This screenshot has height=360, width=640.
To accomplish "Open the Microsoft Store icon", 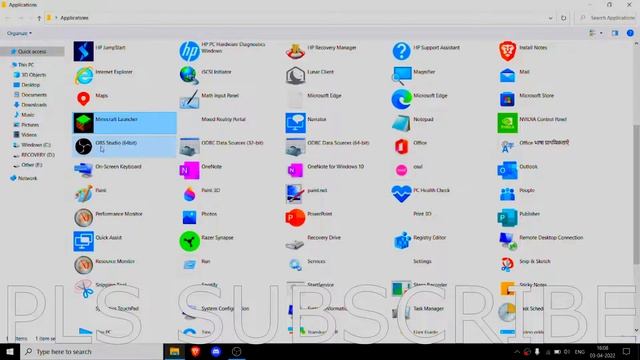I will [507, 99].
